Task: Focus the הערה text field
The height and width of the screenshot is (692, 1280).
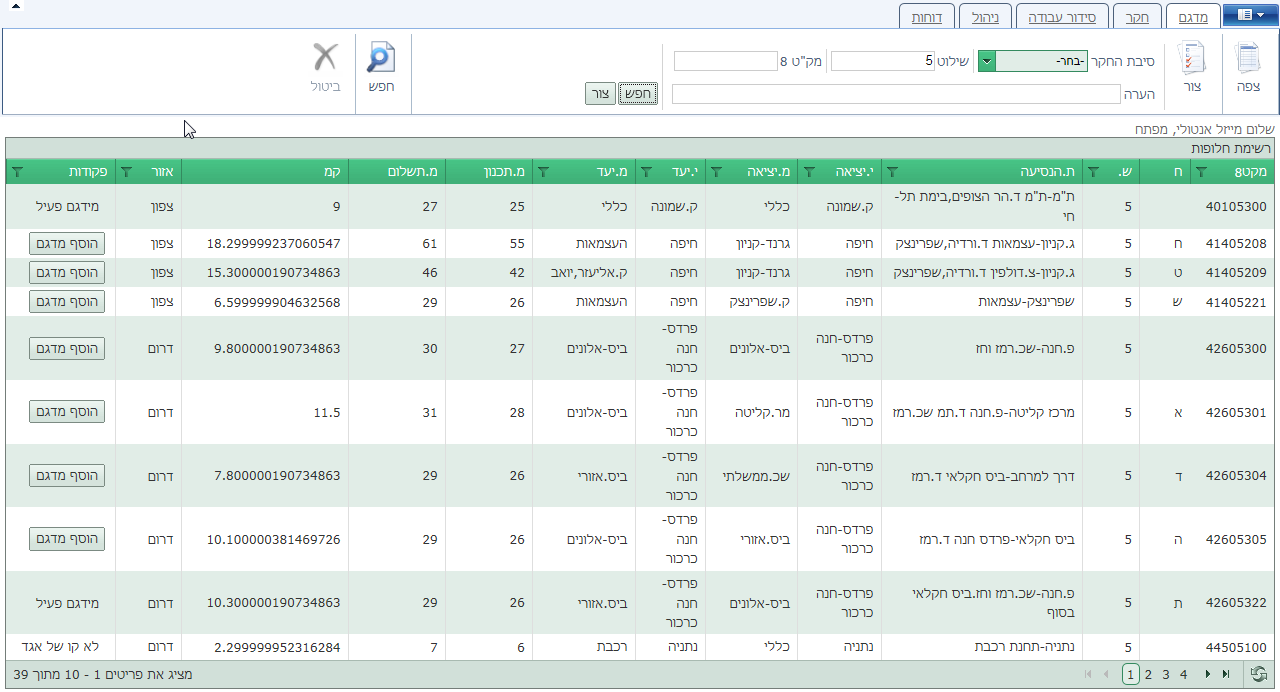Action: 896,94
